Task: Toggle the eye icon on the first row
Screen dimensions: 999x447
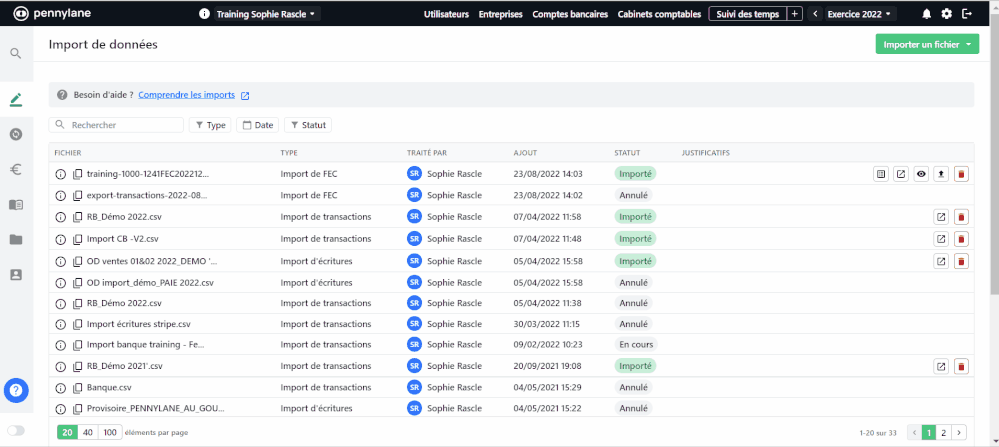Action: coord(921,174)
